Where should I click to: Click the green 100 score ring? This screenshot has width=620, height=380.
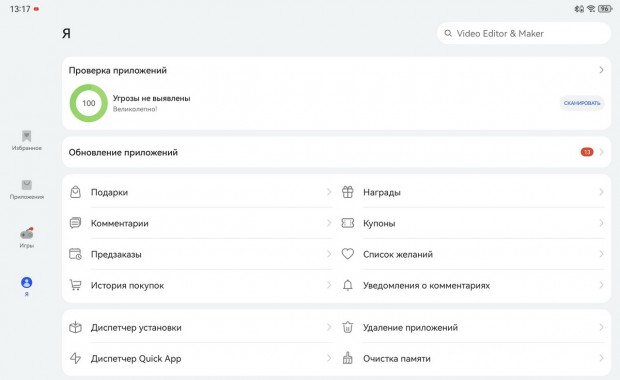(x=89, y=103)
